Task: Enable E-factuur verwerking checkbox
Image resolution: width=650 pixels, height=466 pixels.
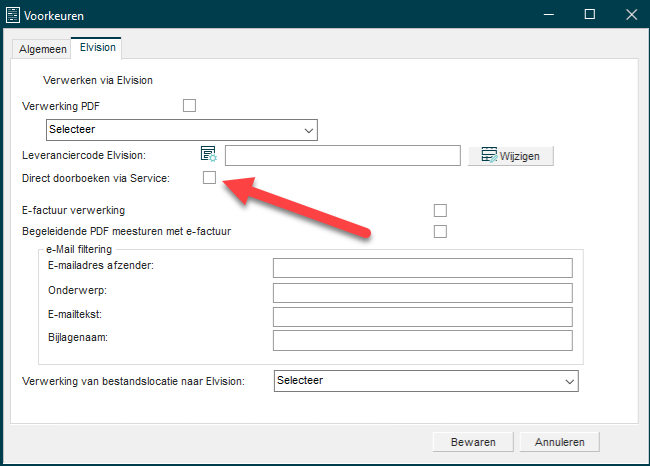Action: tap(440, 210)
